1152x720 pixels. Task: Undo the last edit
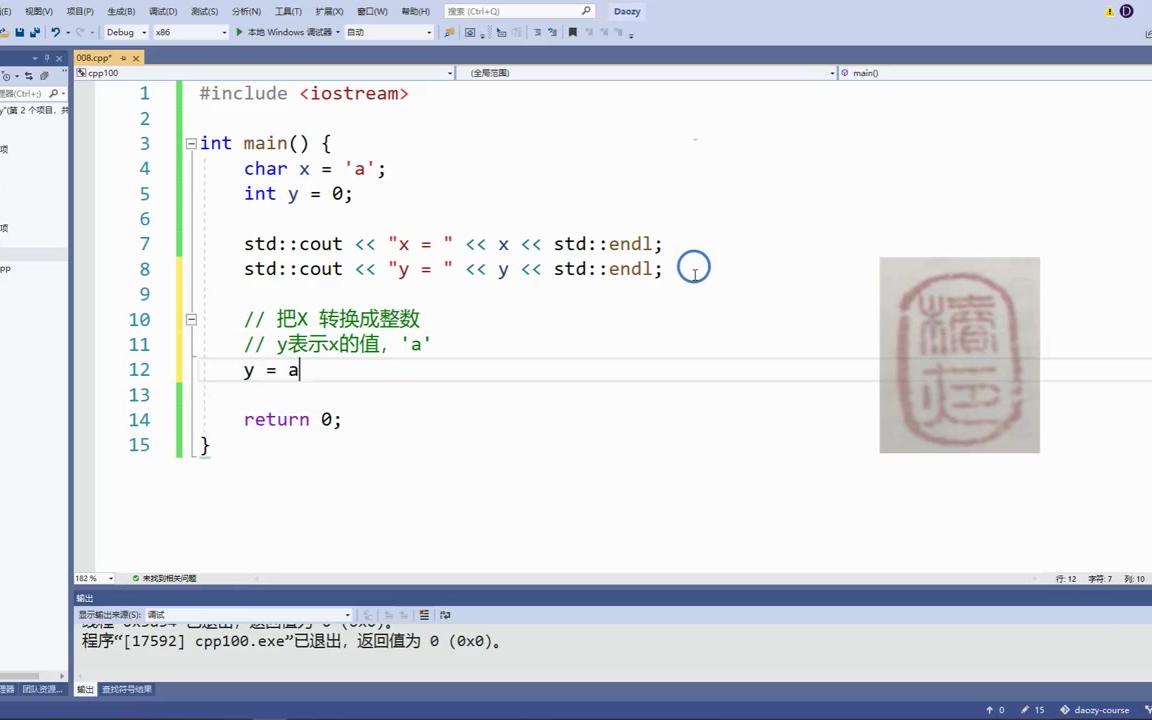(56, 32)
